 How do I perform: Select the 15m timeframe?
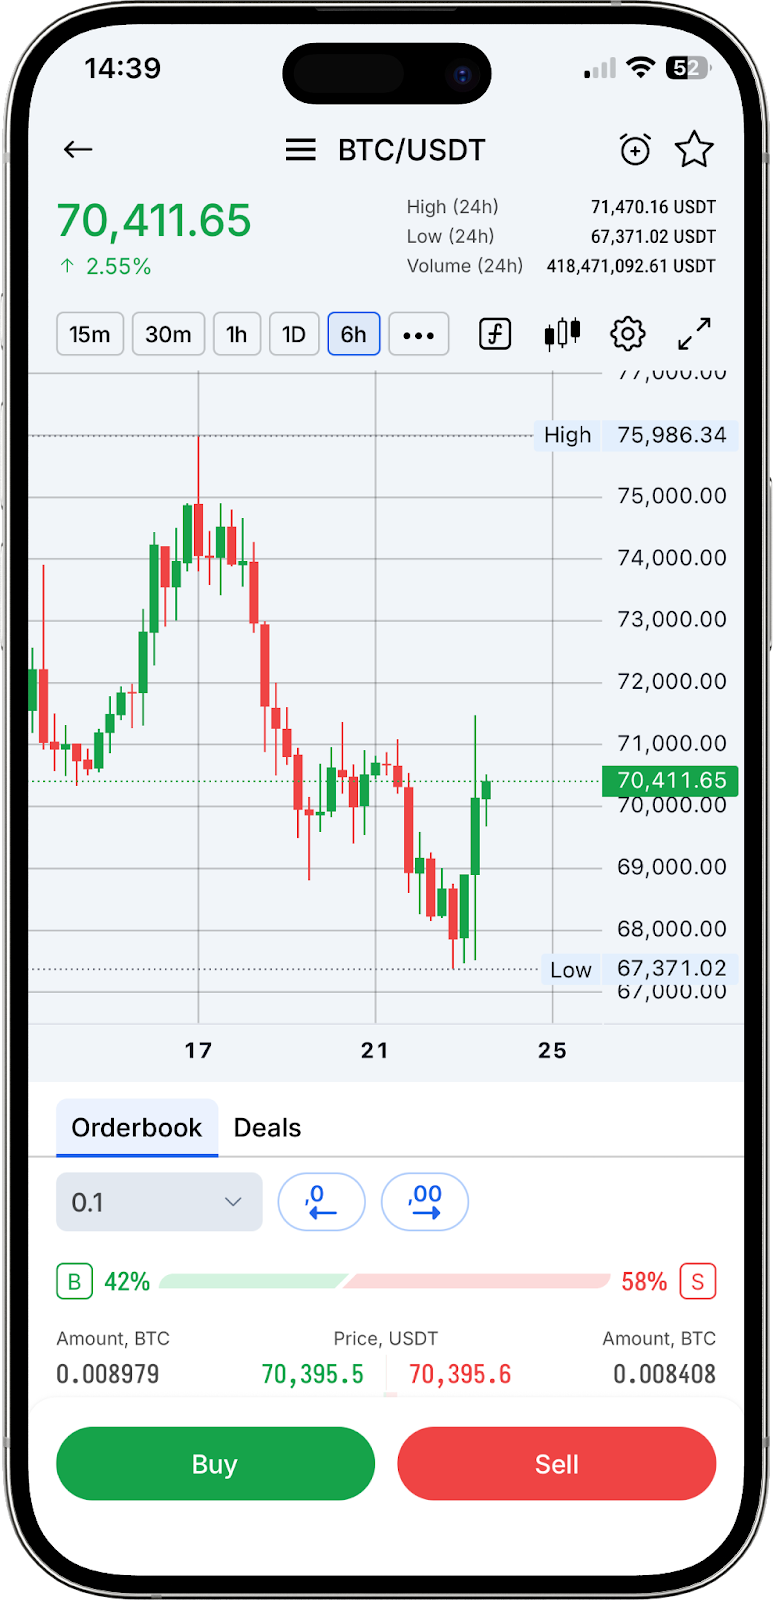pyautogui.click(x=90, y=334)
